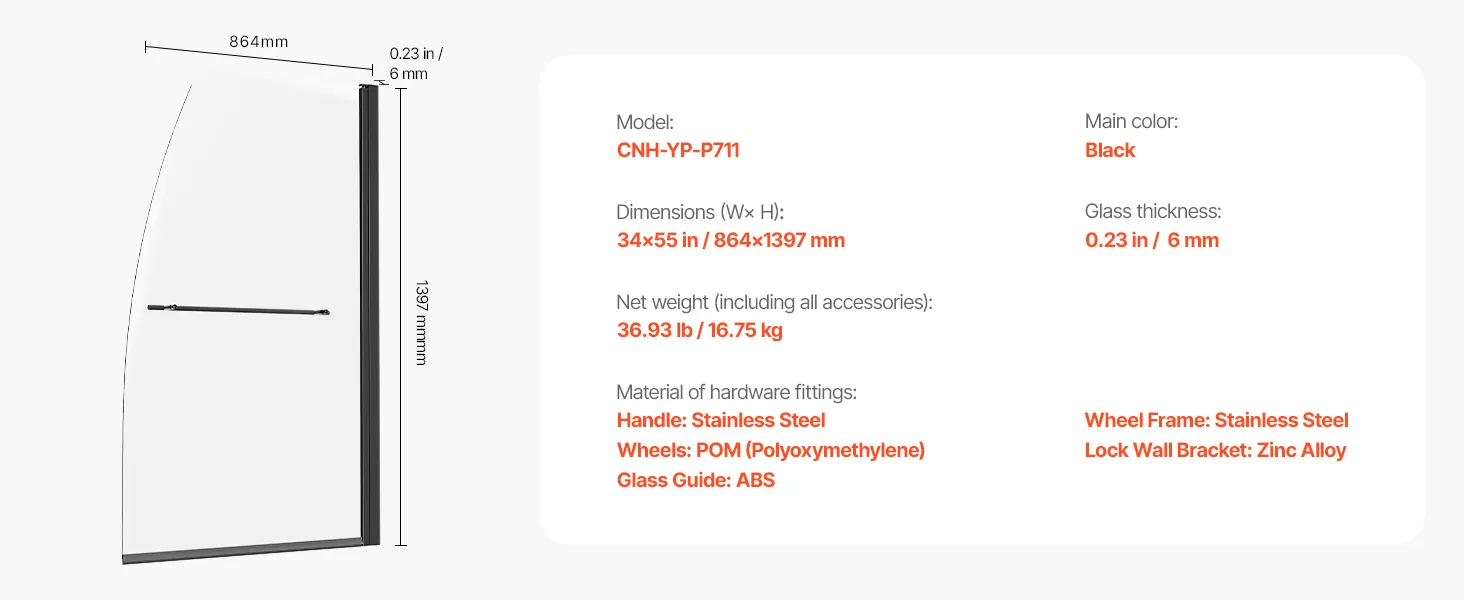Click the 864mm width label above the glass
The image size is (1464, 600).
coord(258,42)
